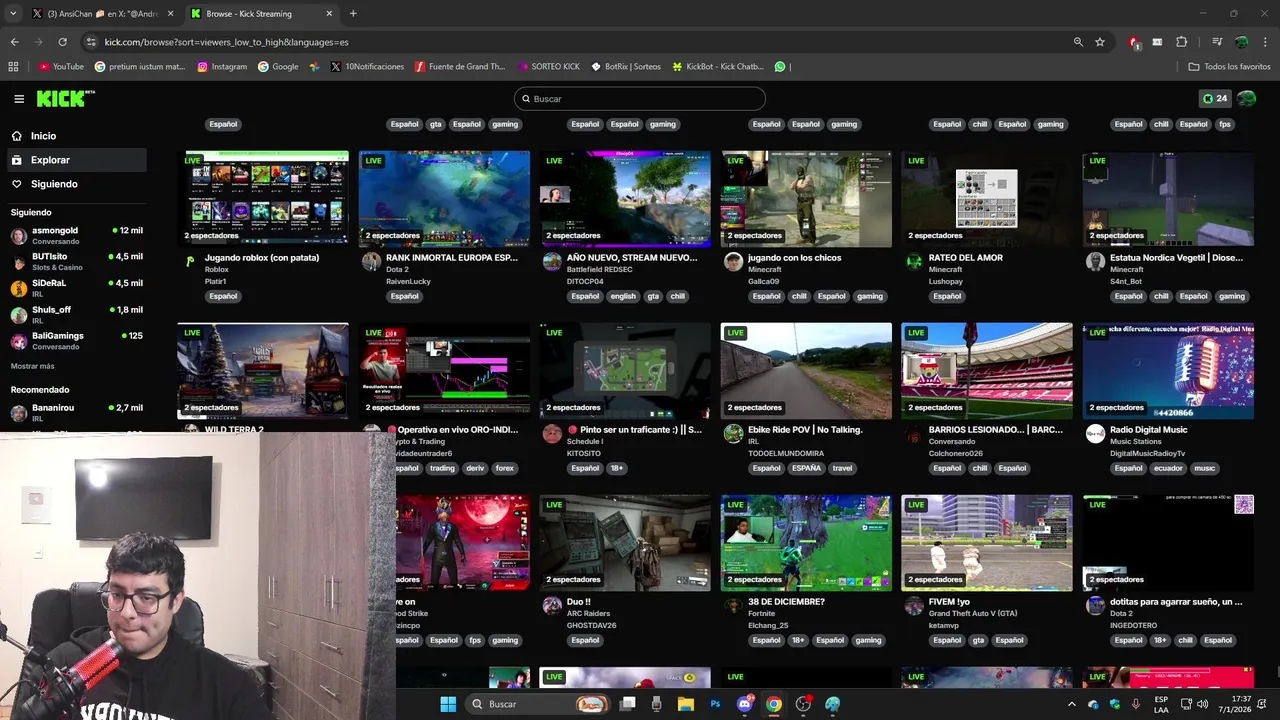Open the 24 points balance button

click(1215, 99)
